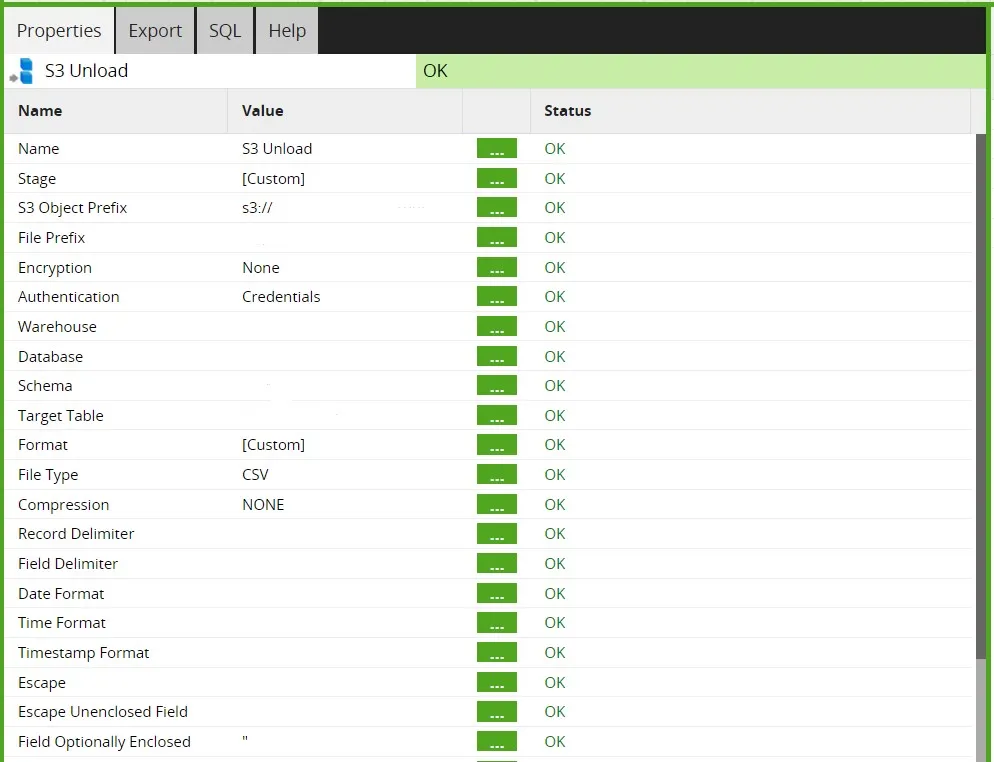Open the Export tab

click(x=155, y=30)
